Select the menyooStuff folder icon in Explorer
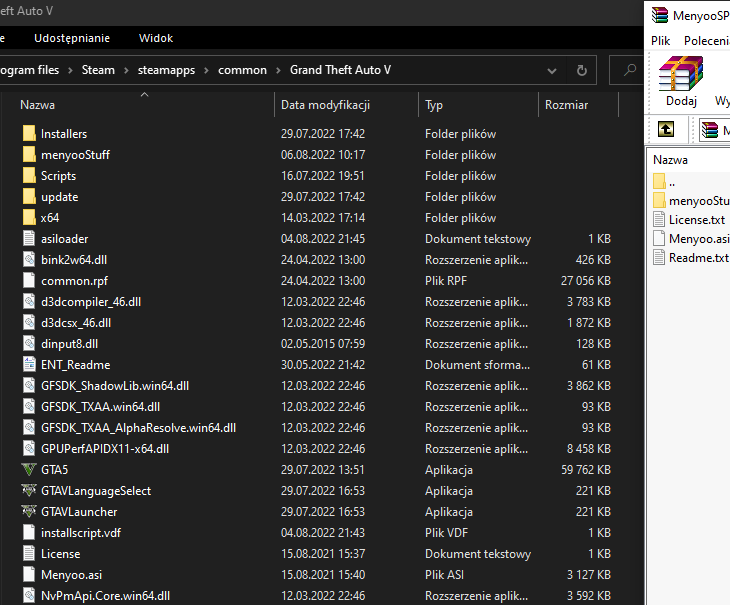 point(29,155)
